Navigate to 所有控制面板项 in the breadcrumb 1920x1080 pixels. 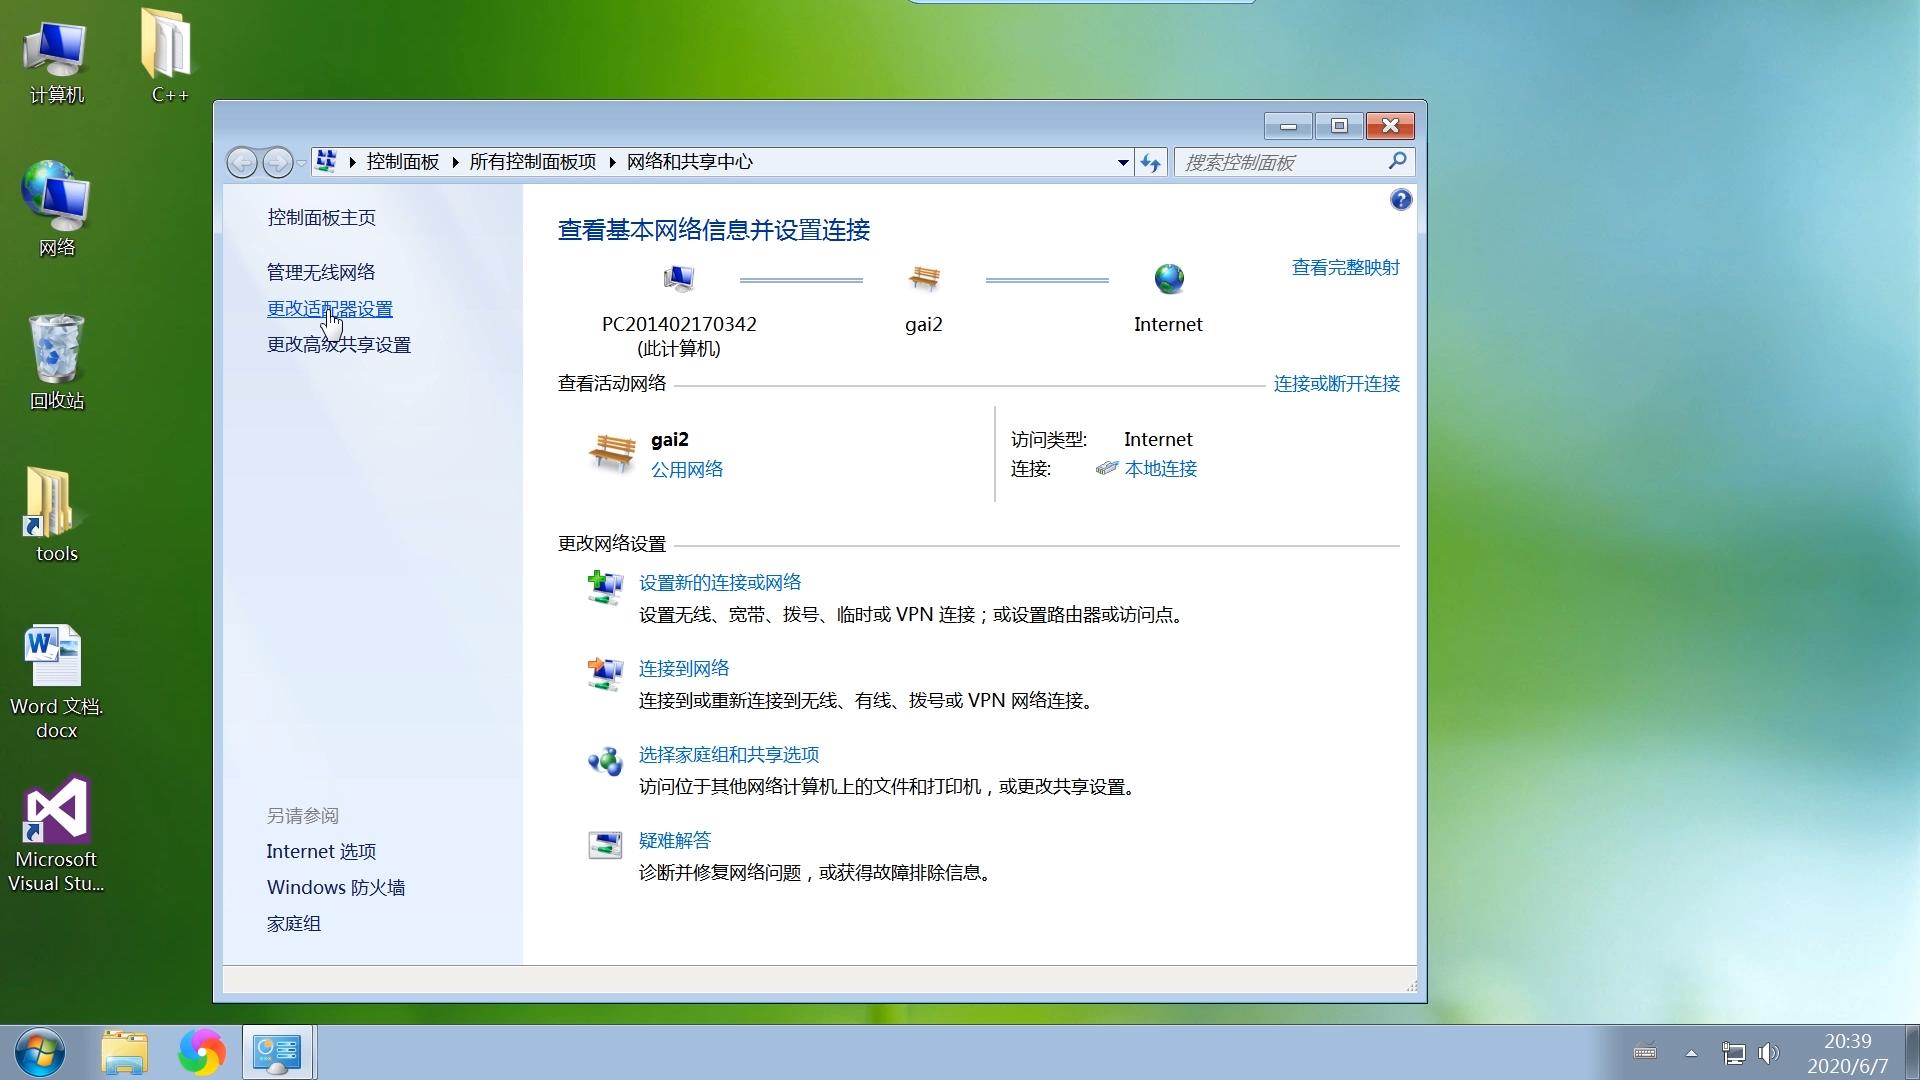tap(535, 161)
